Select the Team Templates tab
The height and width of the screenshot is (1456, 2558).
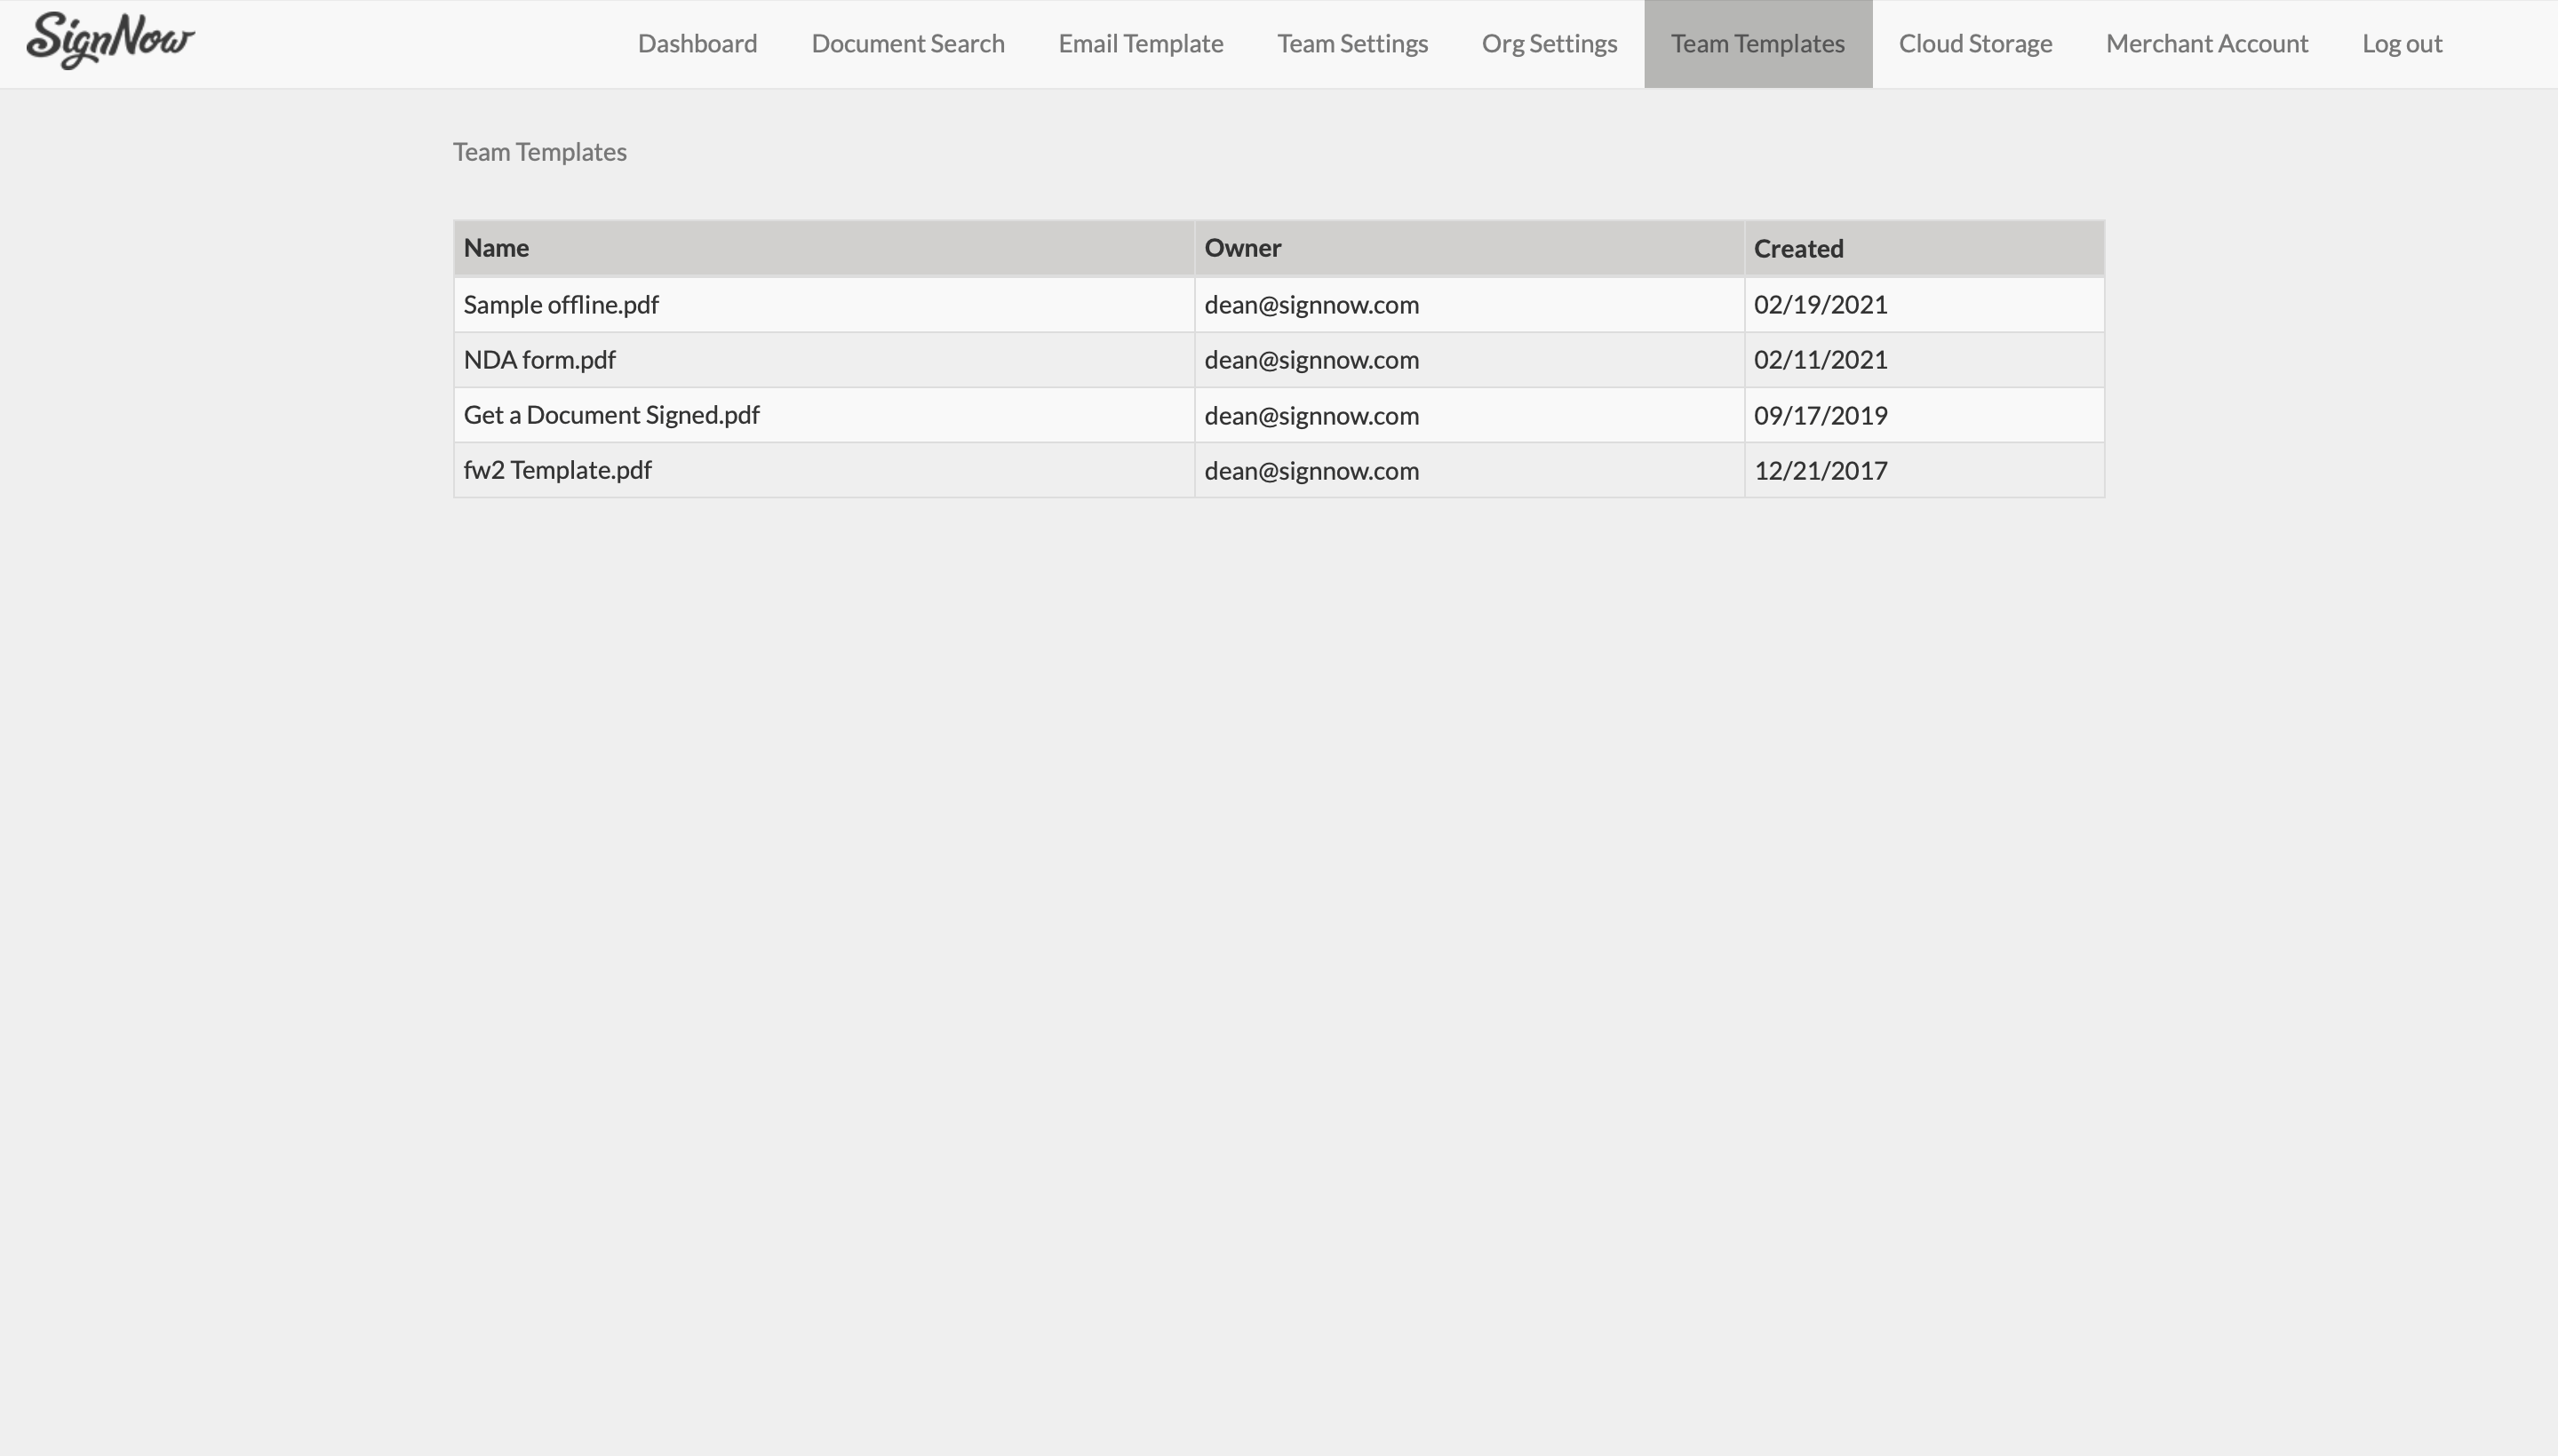point(1757,44)
